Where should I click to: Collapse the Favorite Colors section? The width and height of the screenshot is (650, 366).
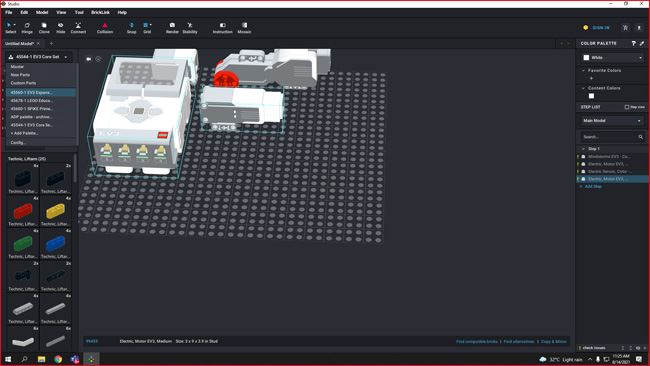pos(583,70)
